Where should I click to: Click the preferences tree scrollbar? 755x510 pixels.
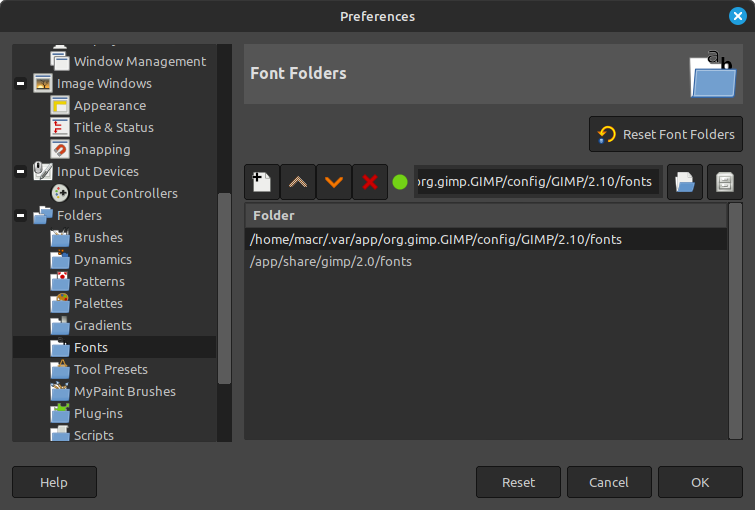(x=225, y=290)
